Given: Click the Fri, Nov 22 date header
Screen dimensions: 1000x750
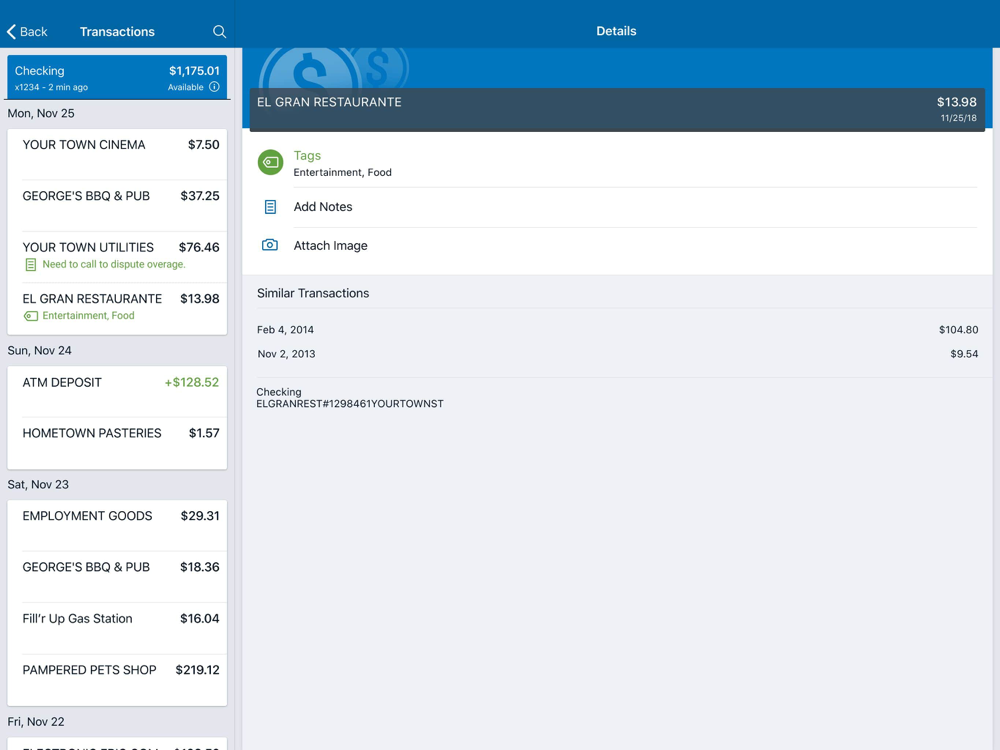Looking at the screenshot, I should tap(36, 722).
